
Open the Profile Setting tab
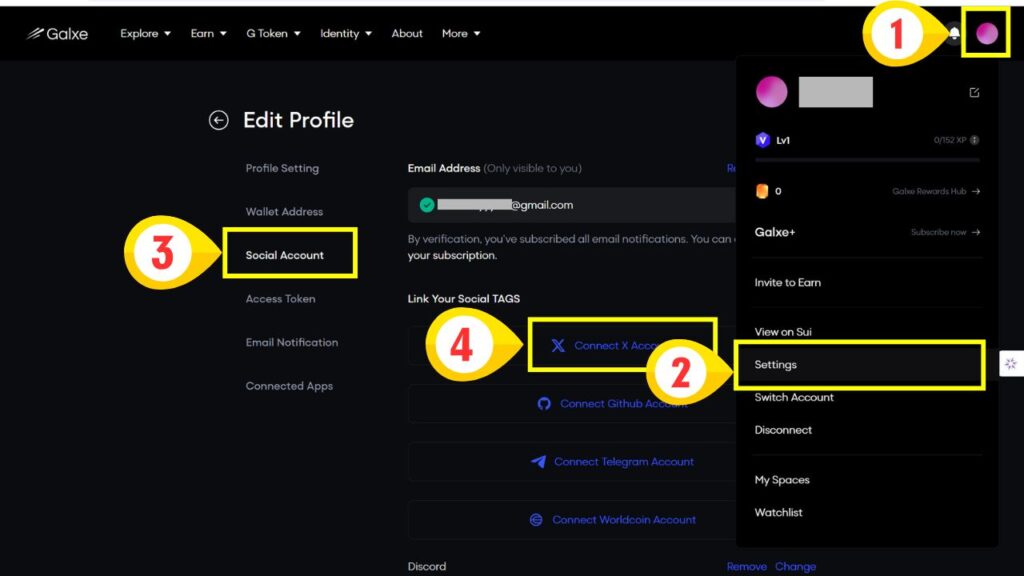[x=282, y=168]
